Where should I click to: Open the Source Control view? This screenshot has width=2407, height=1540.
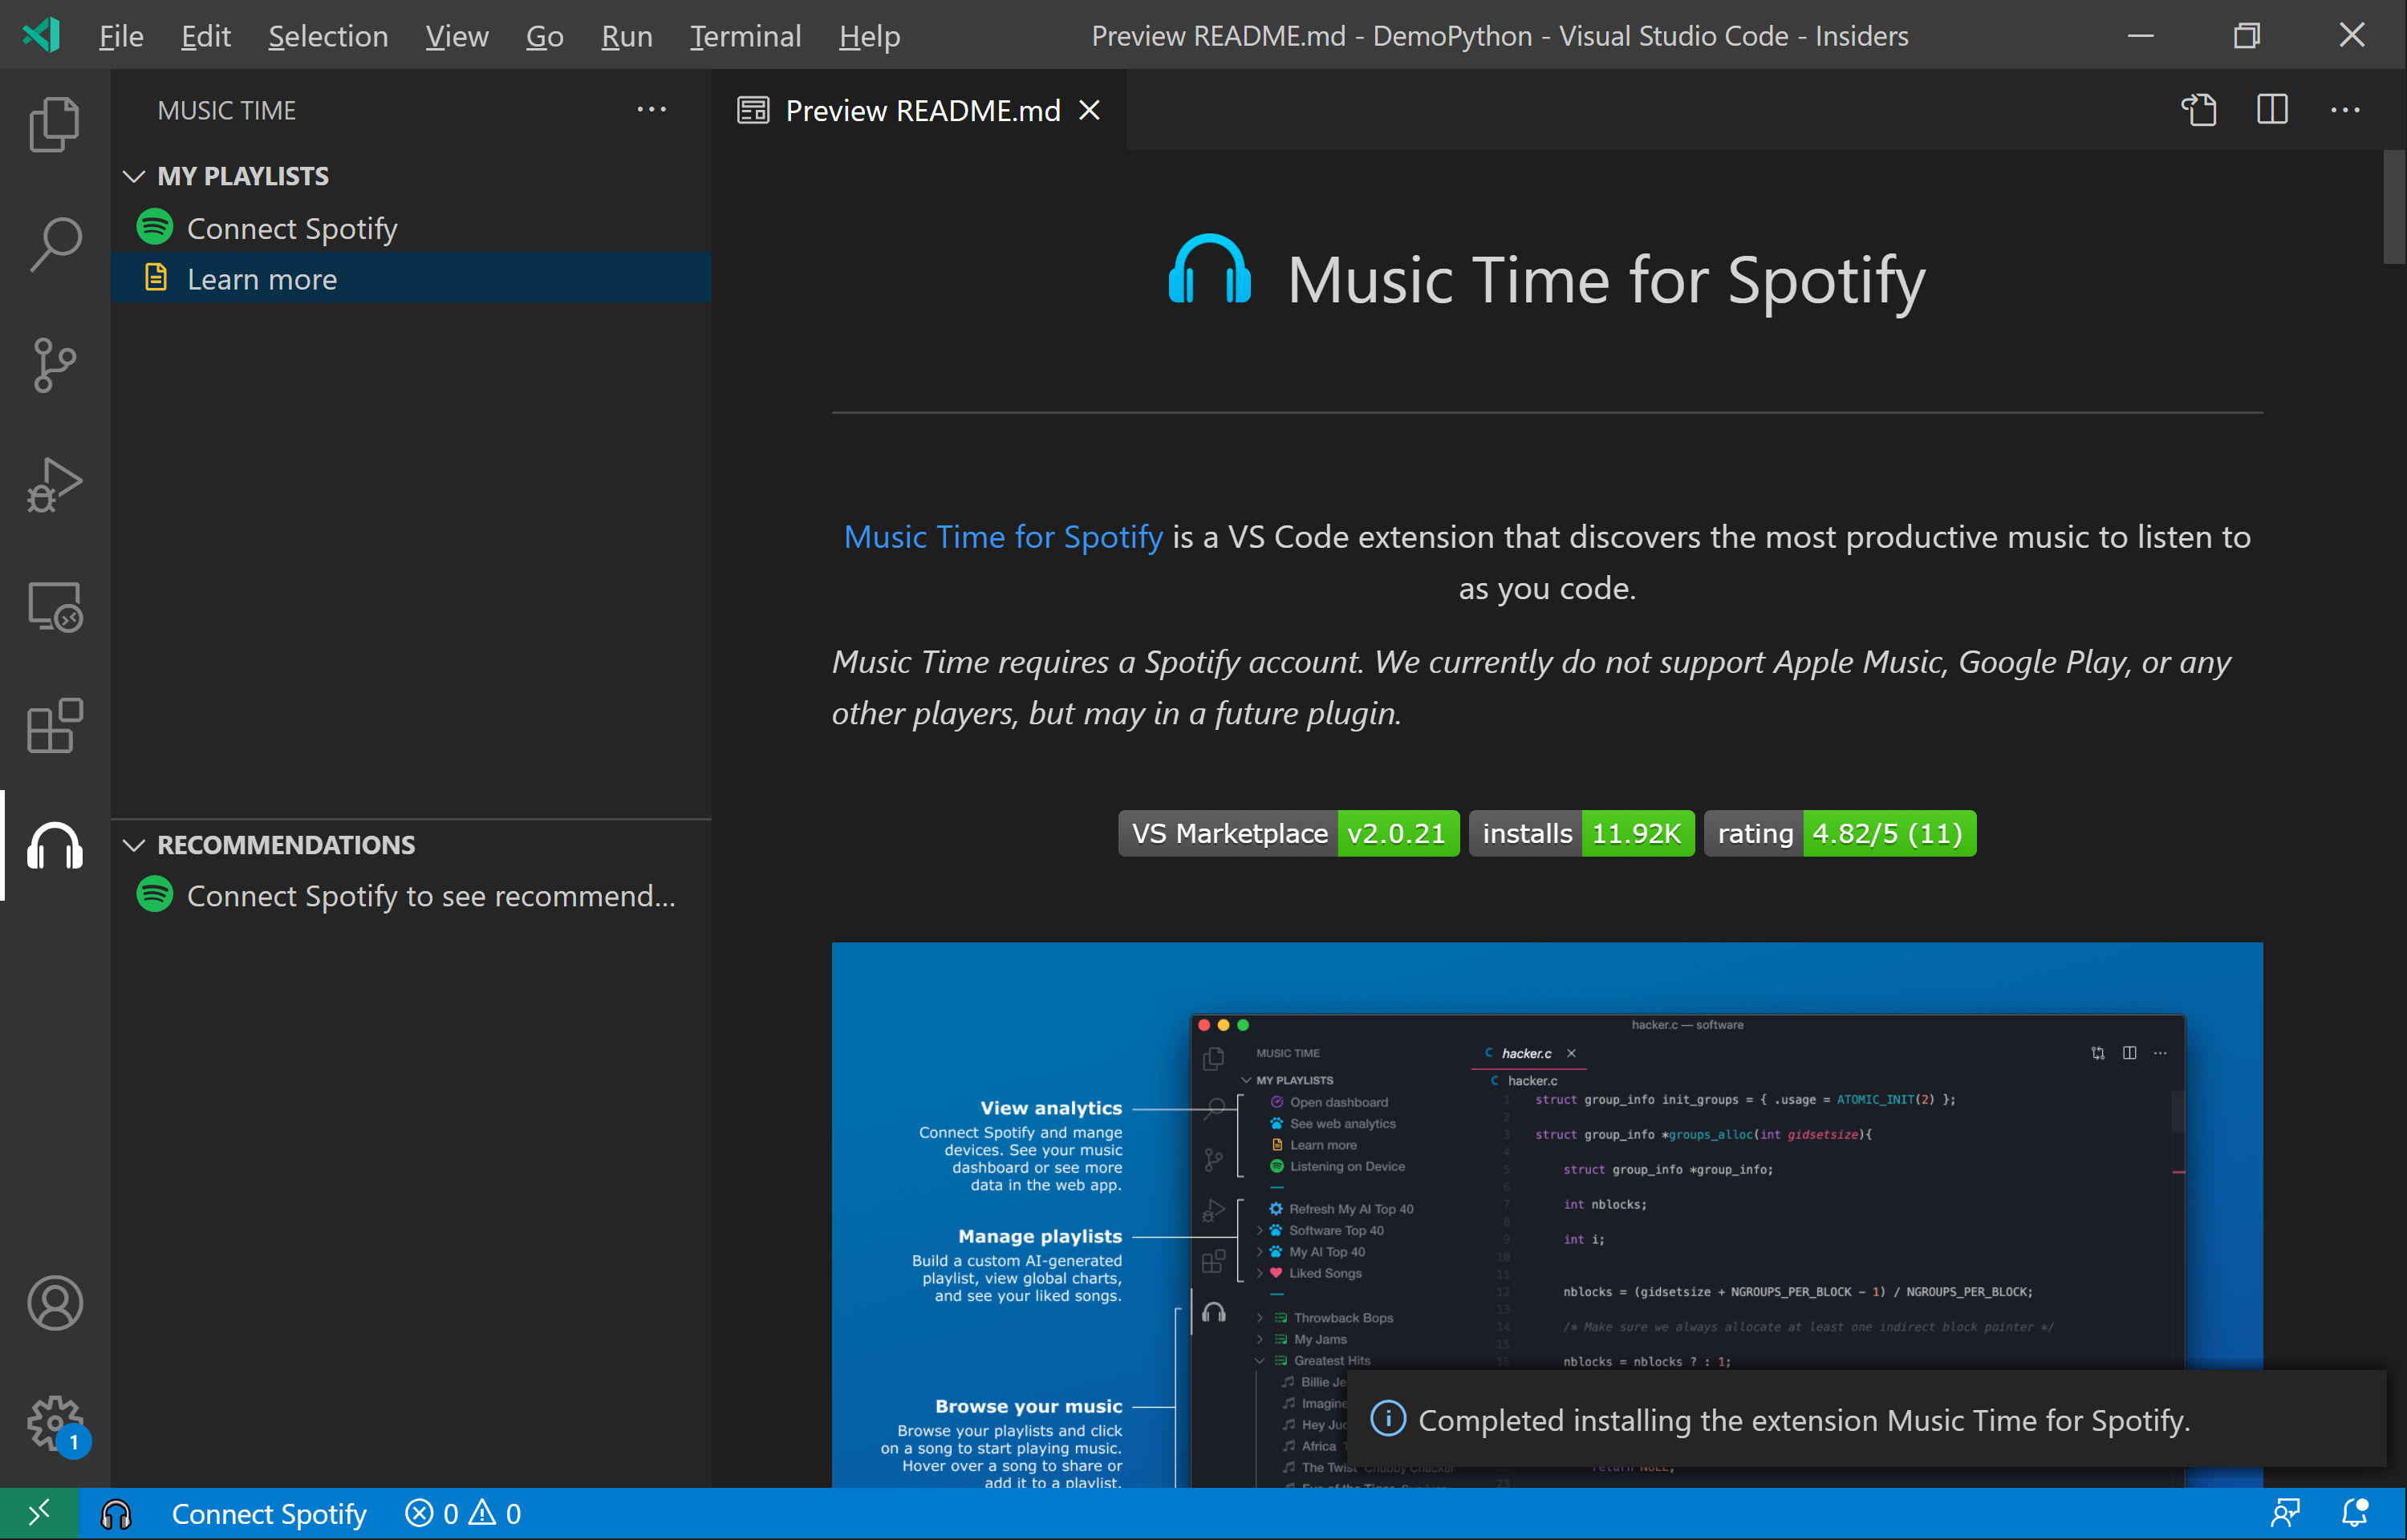(54, 364)
